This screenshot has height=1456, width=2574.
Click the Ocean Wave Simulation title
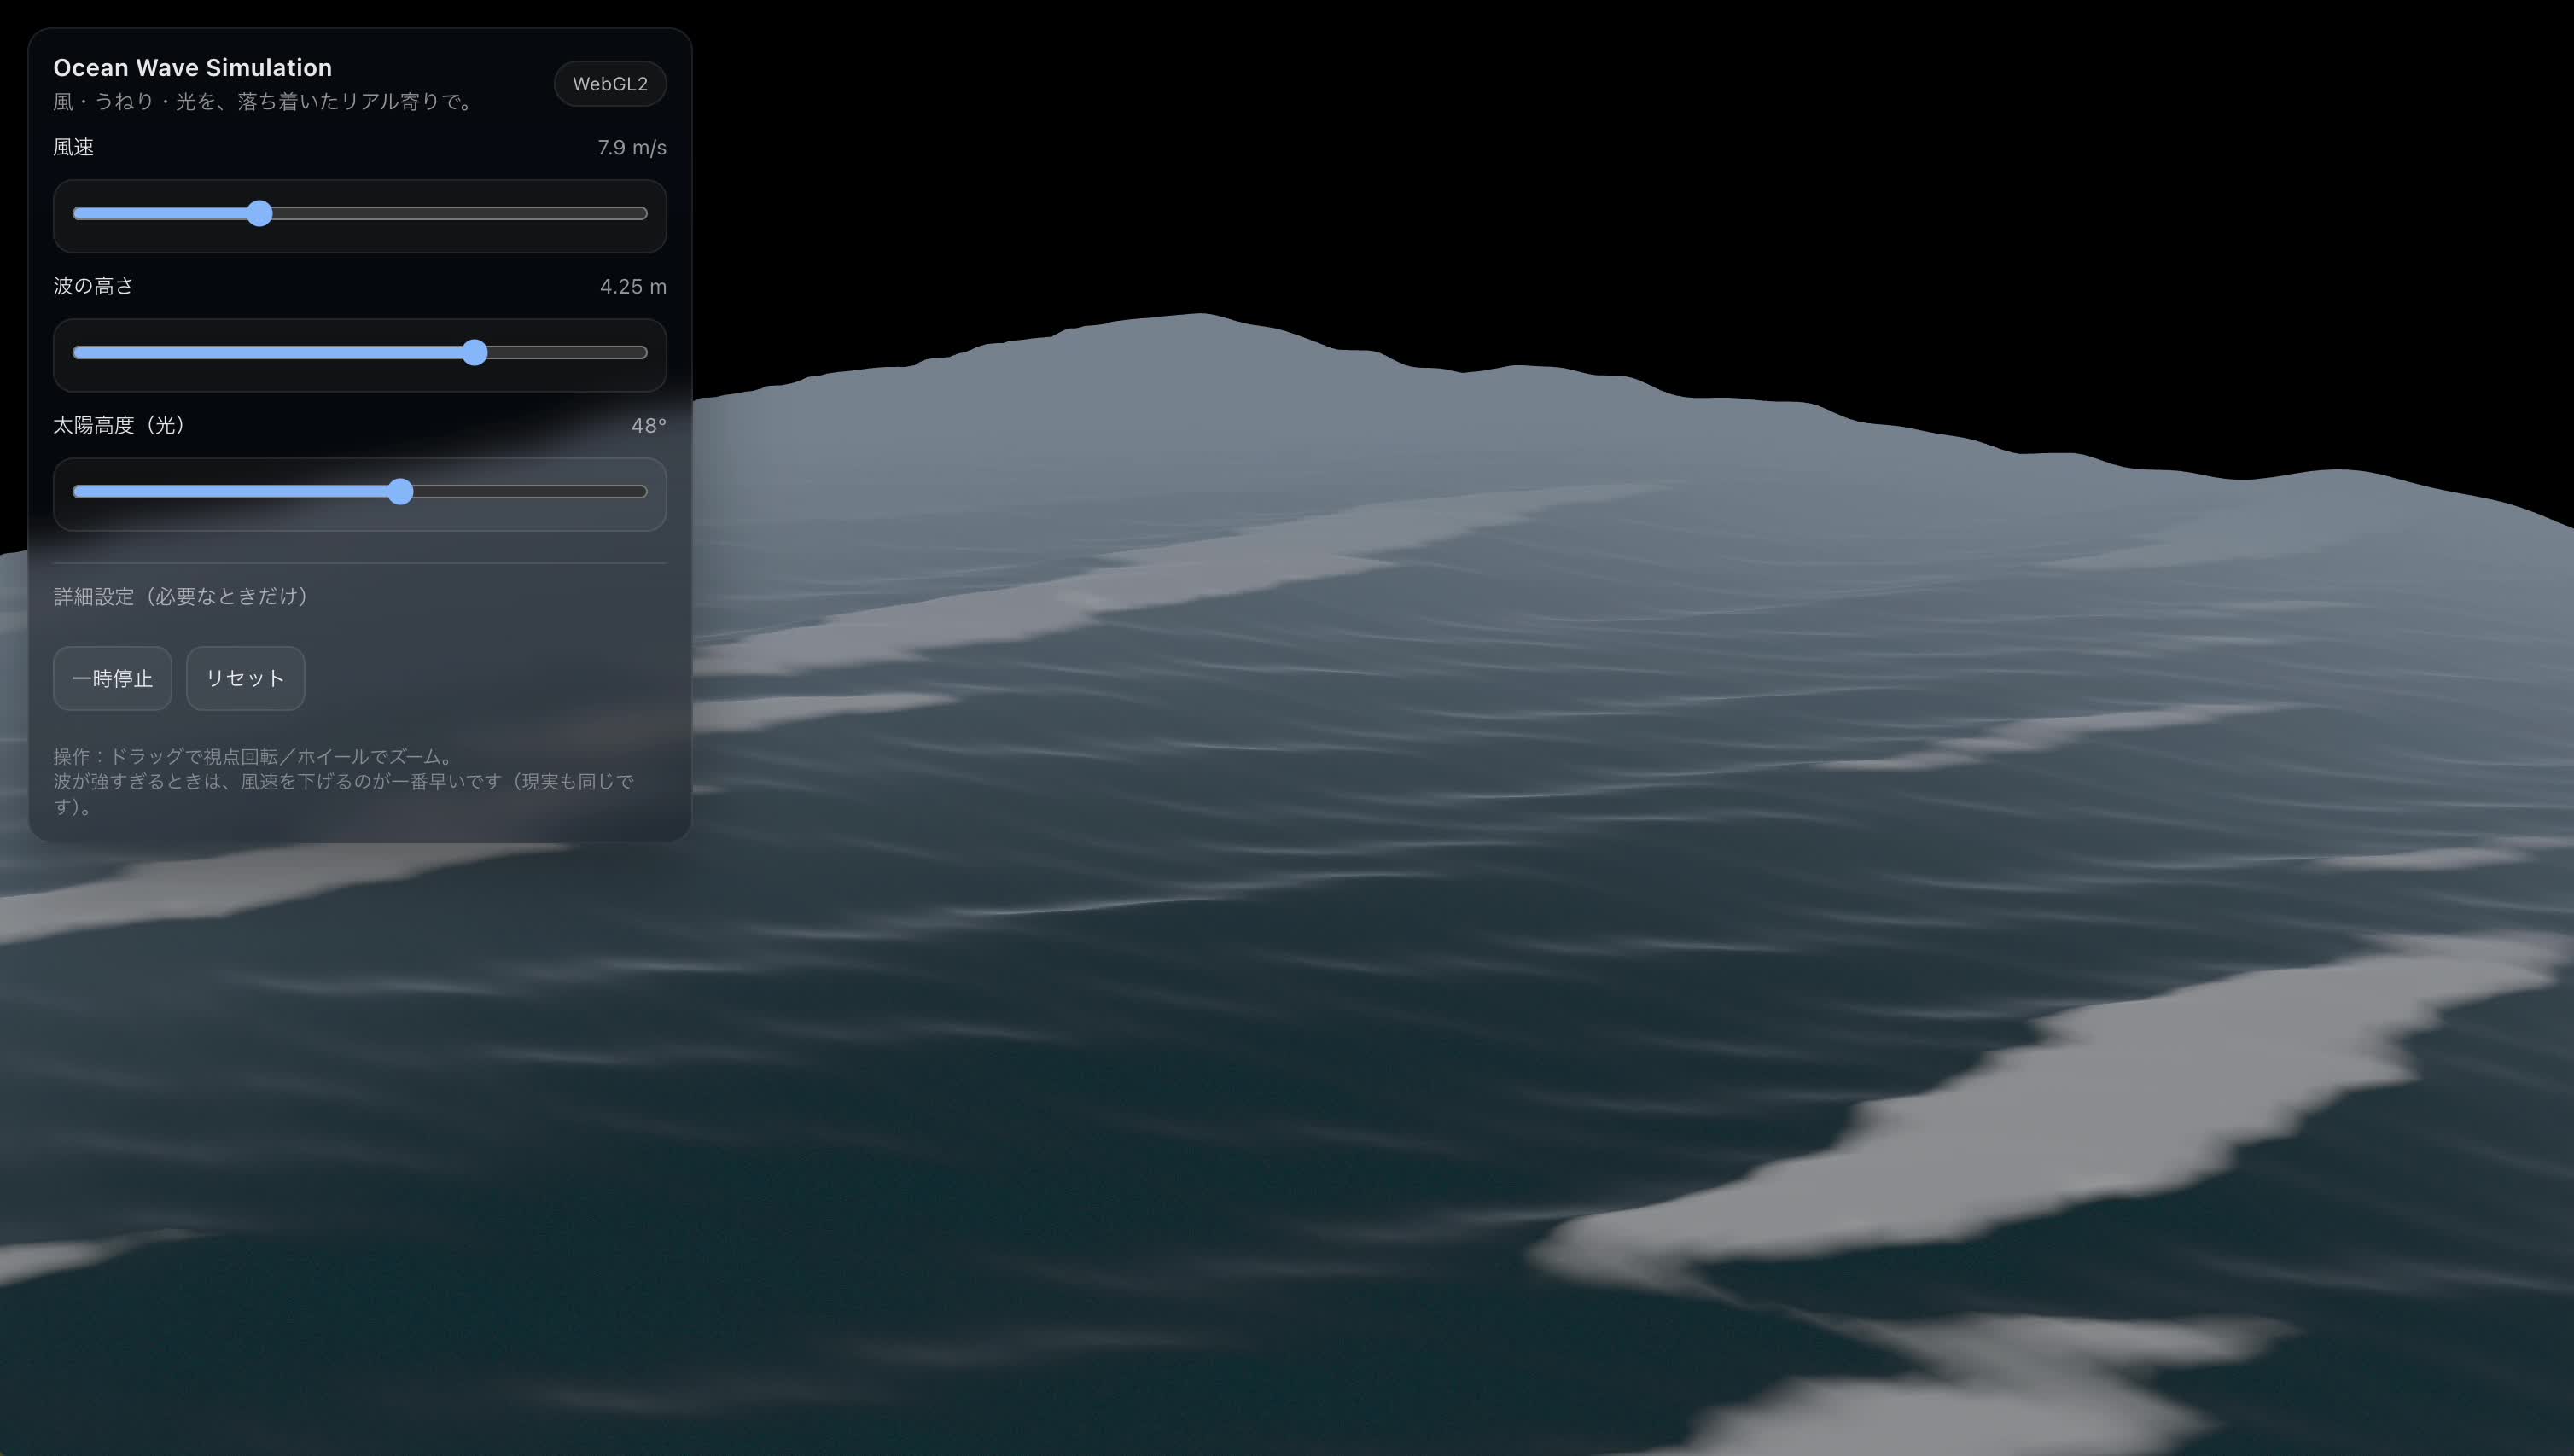[x=192, y=67]
